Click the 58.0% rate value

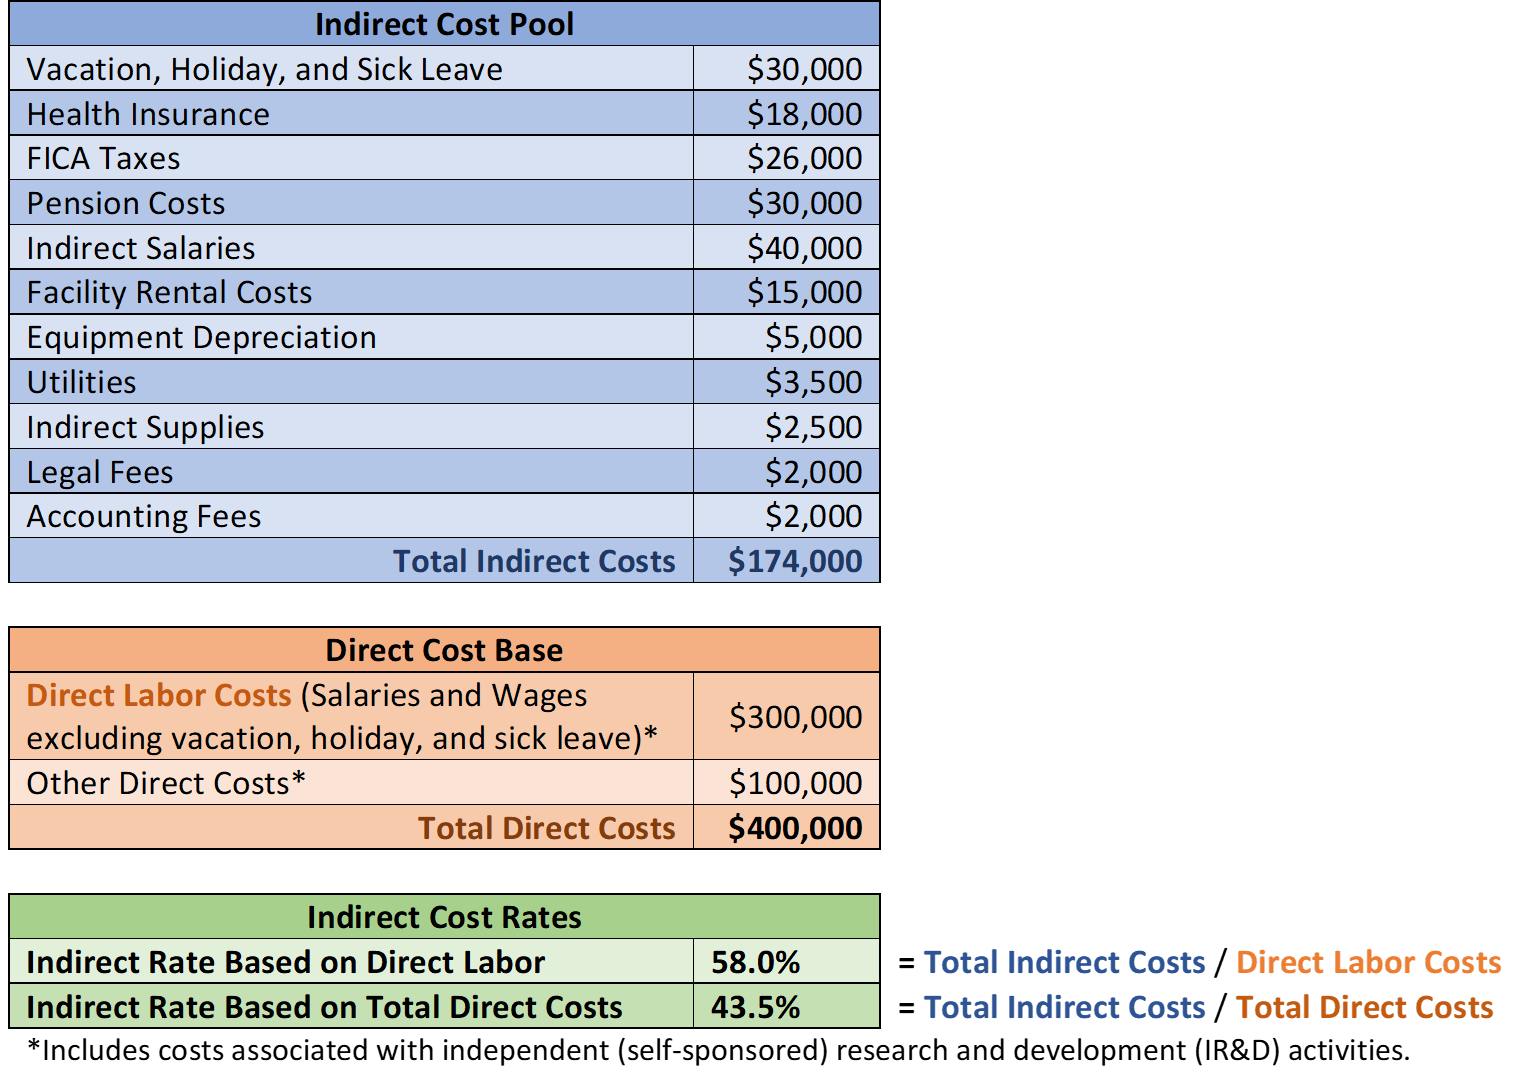[x=787, y=961]
